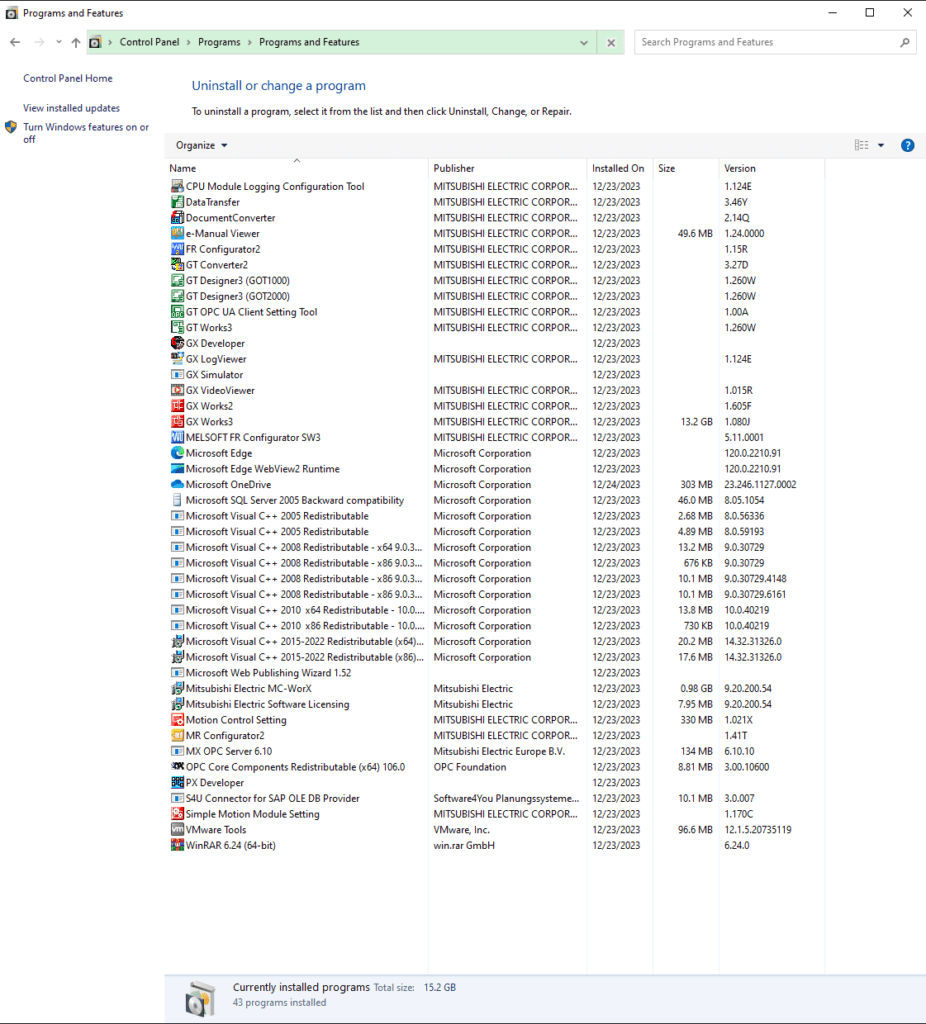Click the GX Works2 icon
This screenshot has height=1024, width=926.
[177, 406]
